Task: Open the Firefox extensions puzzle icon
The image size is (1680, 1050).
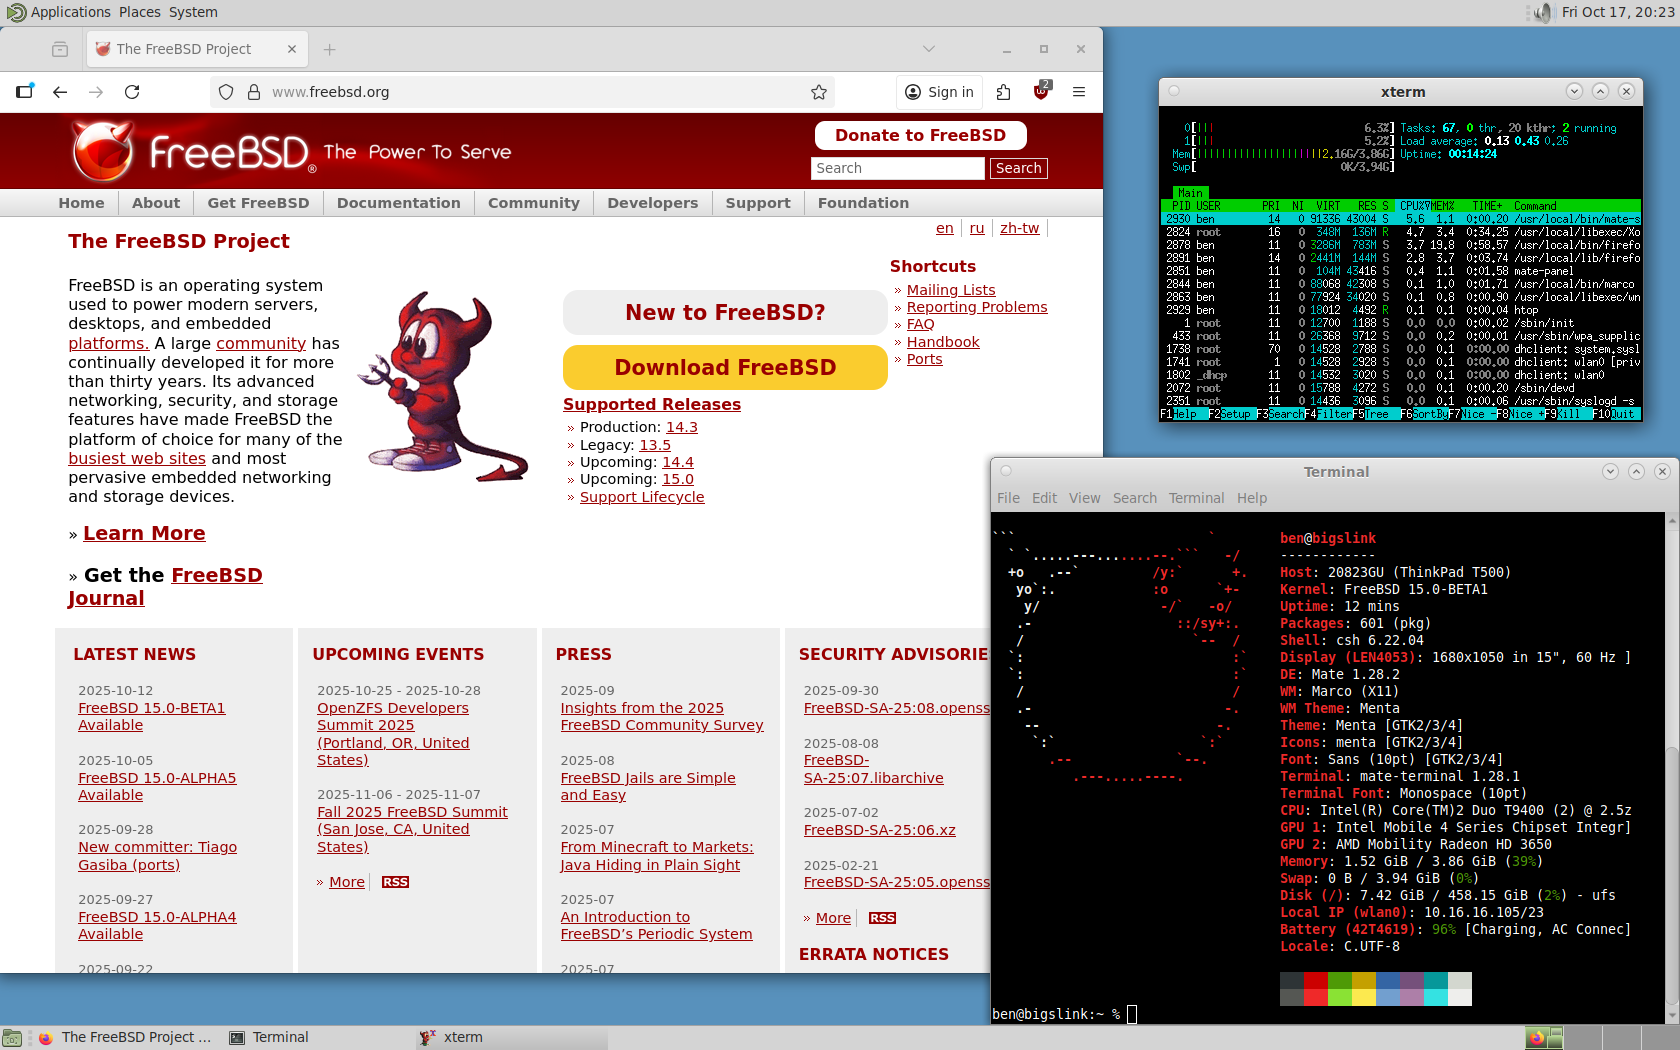Action: (x=1004, y=92)
